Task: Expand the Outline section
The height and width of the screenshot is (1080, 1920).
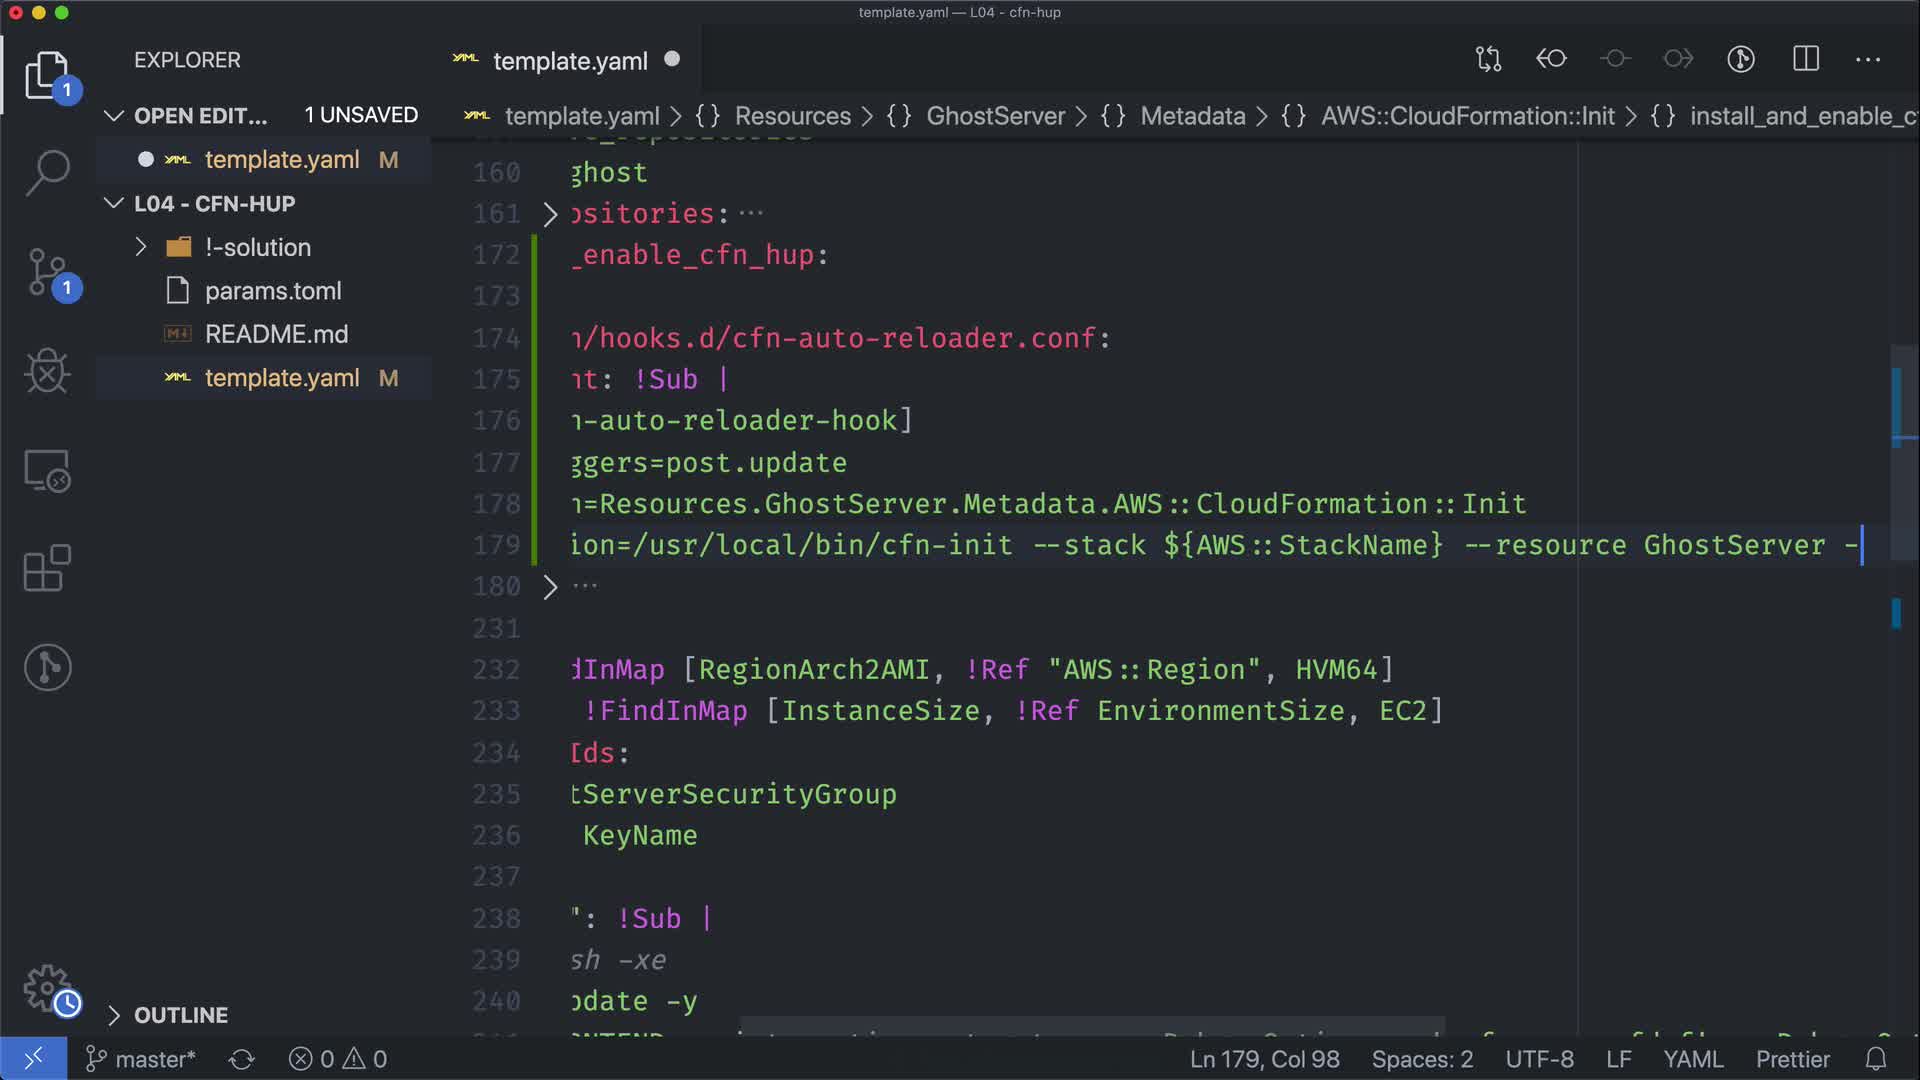Action: click(x=114, y=1015)
